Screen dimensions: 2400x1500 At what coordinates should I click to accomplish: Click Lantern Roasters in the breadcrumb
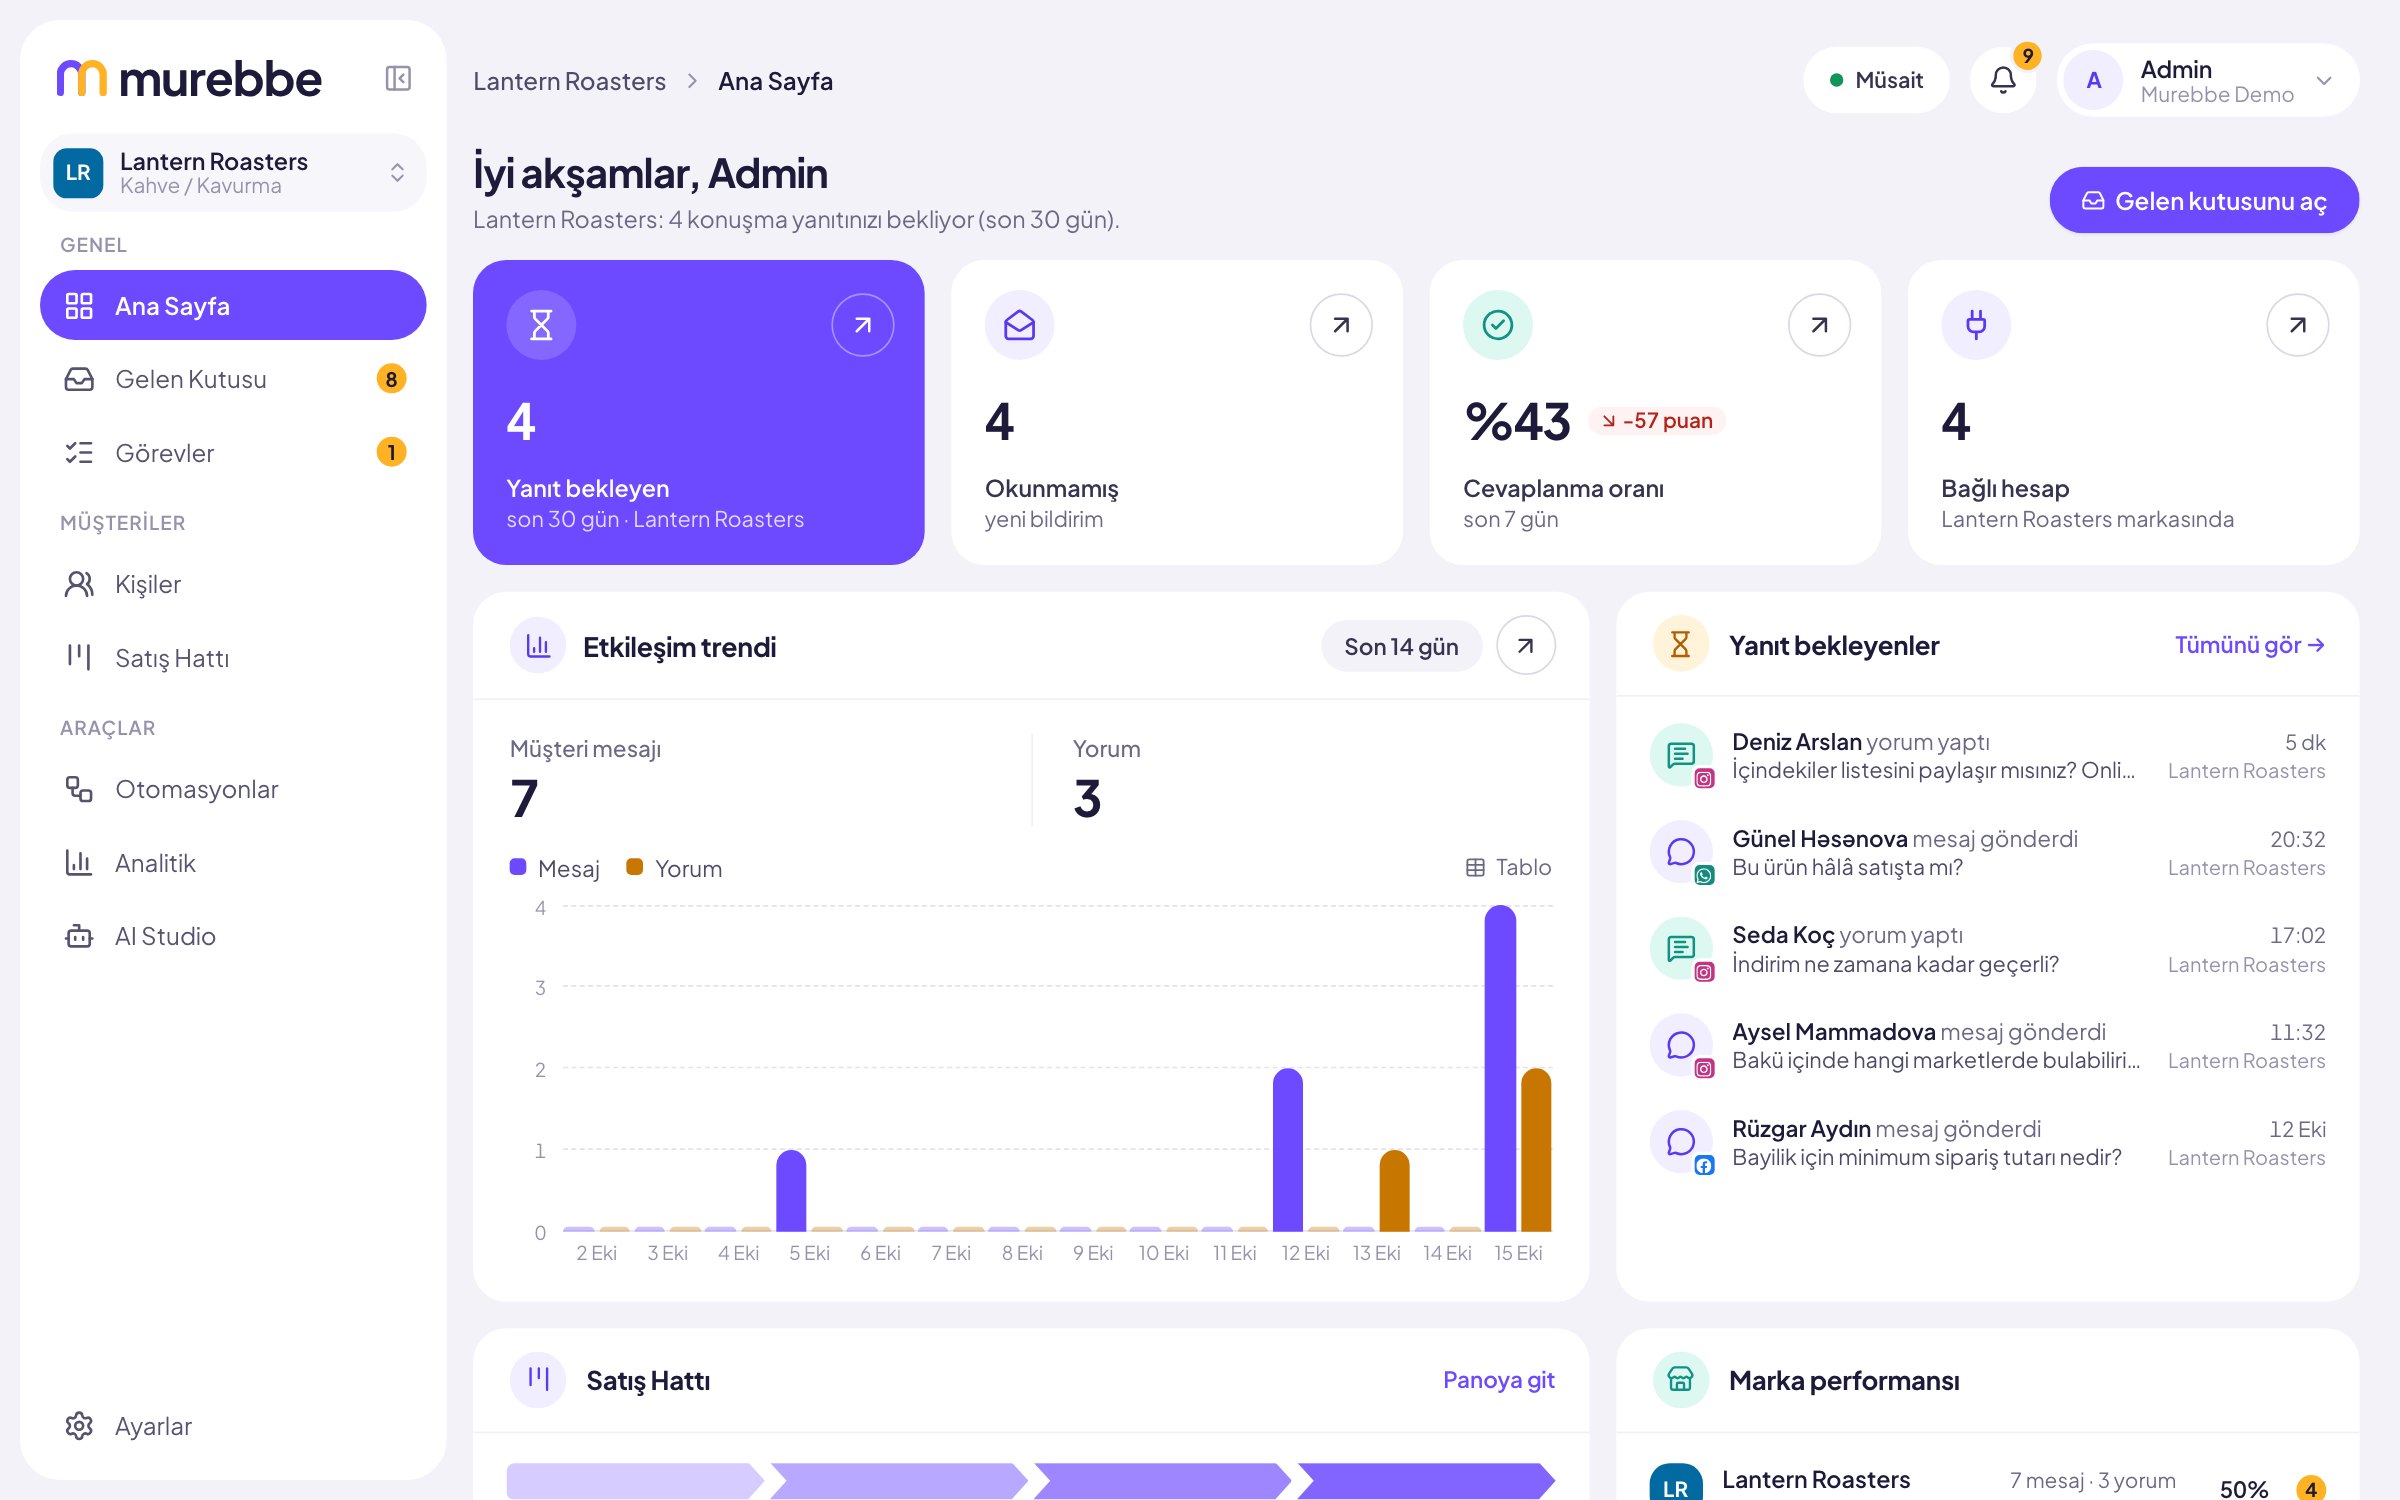(569, 81)
